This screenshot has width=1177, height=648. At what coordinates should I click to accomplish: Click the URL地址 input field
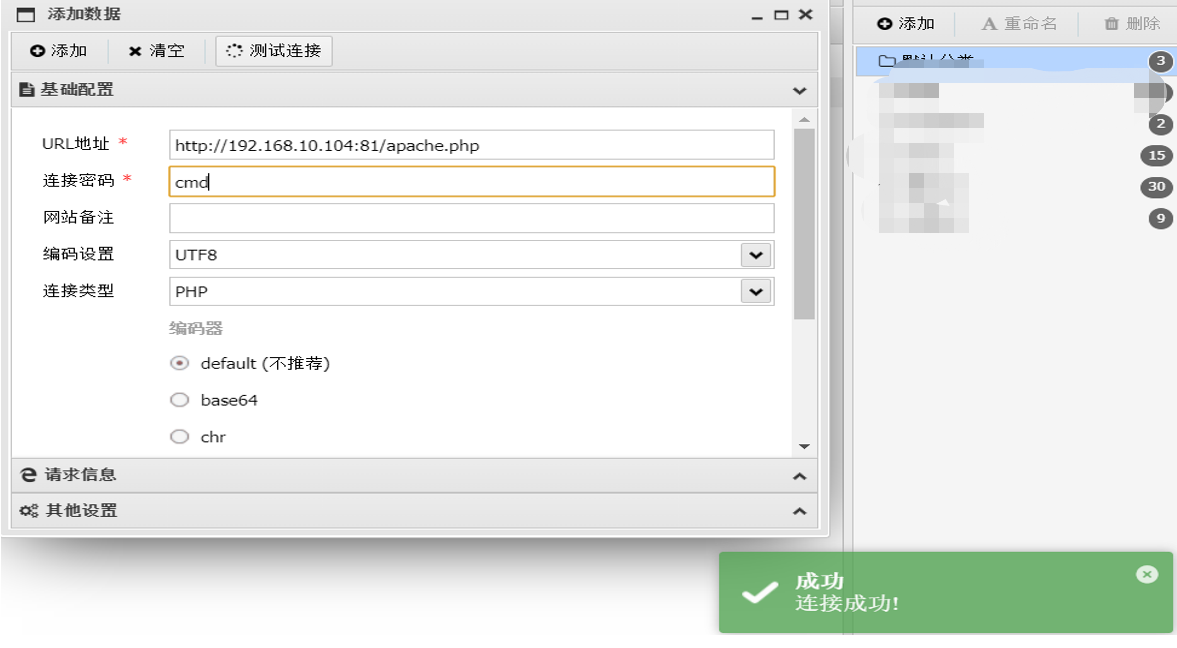471,145
